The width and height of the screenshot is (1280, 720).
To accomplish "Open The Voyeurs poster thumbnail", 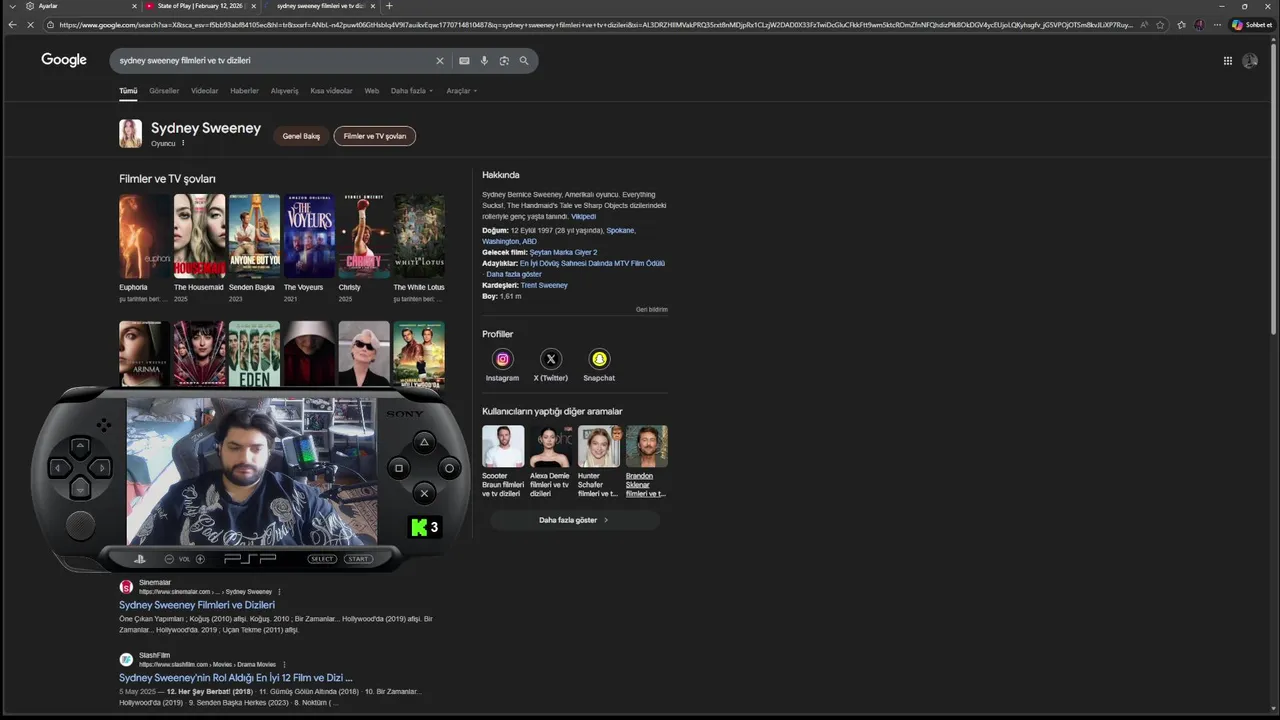I will 309,236.
